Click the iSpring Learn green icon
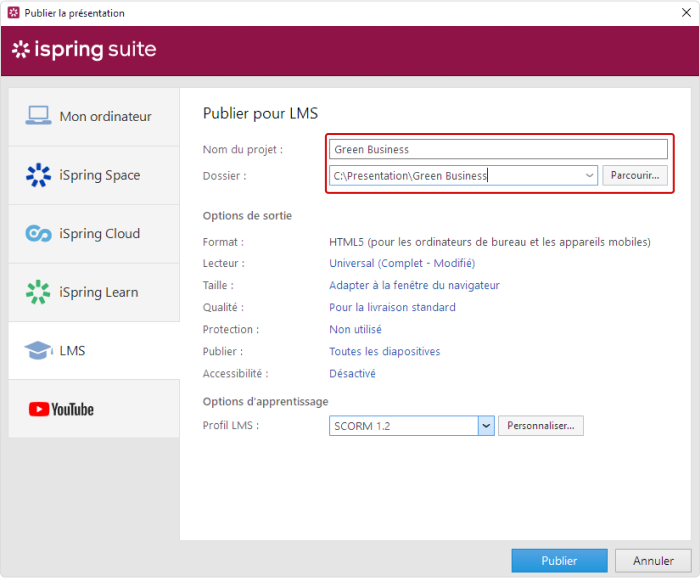 point(38,292)
